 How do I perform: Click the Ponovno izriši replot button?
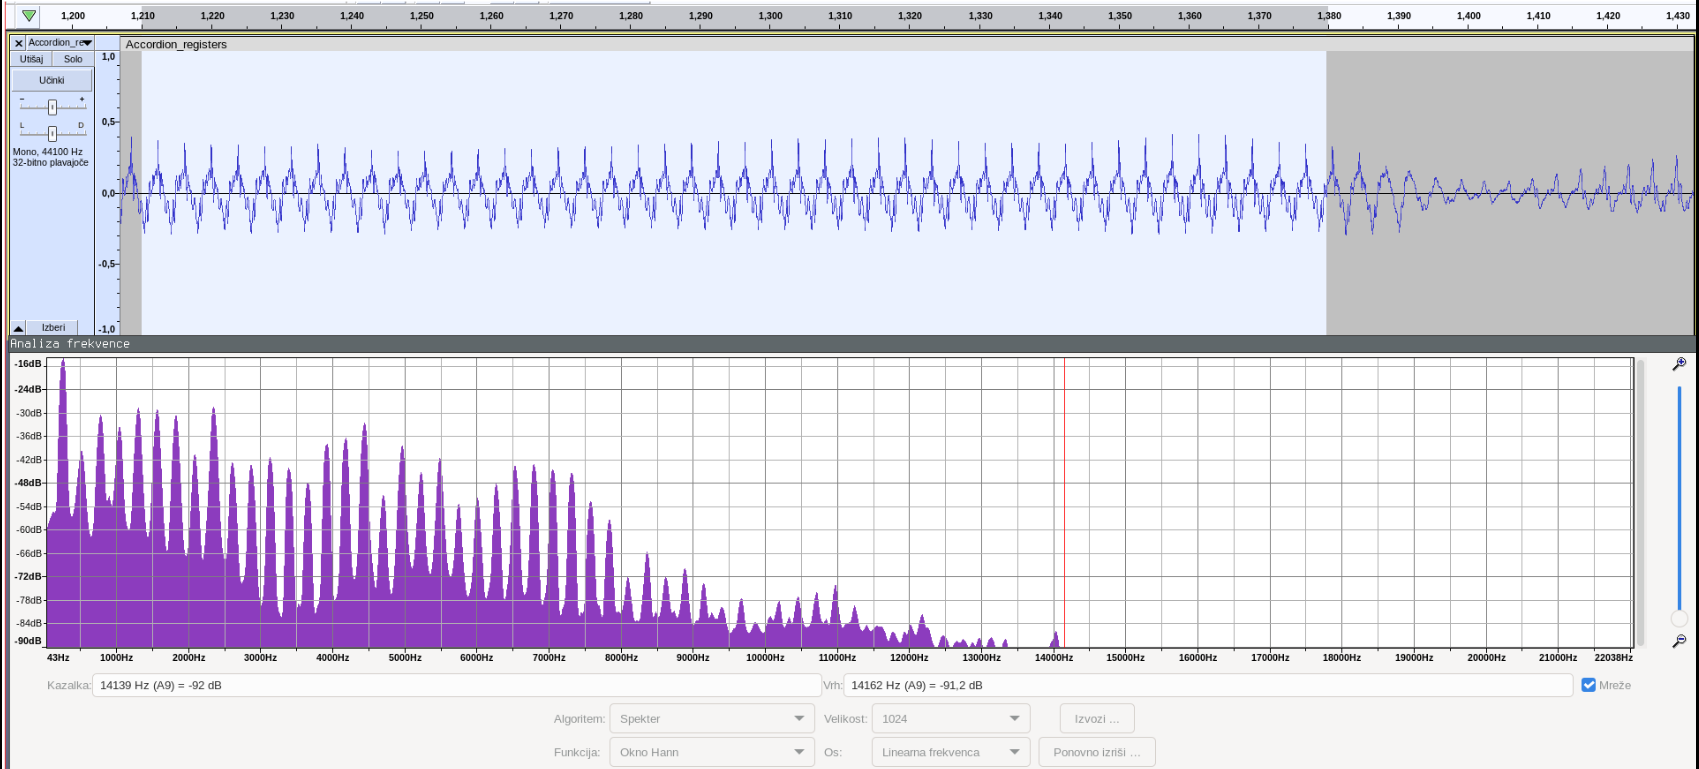1096,752
